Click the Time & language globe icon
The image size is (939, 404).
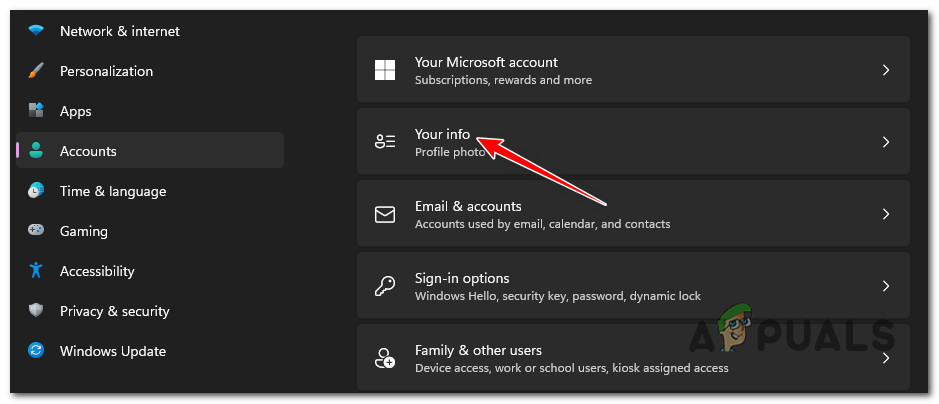pos(36,191)
